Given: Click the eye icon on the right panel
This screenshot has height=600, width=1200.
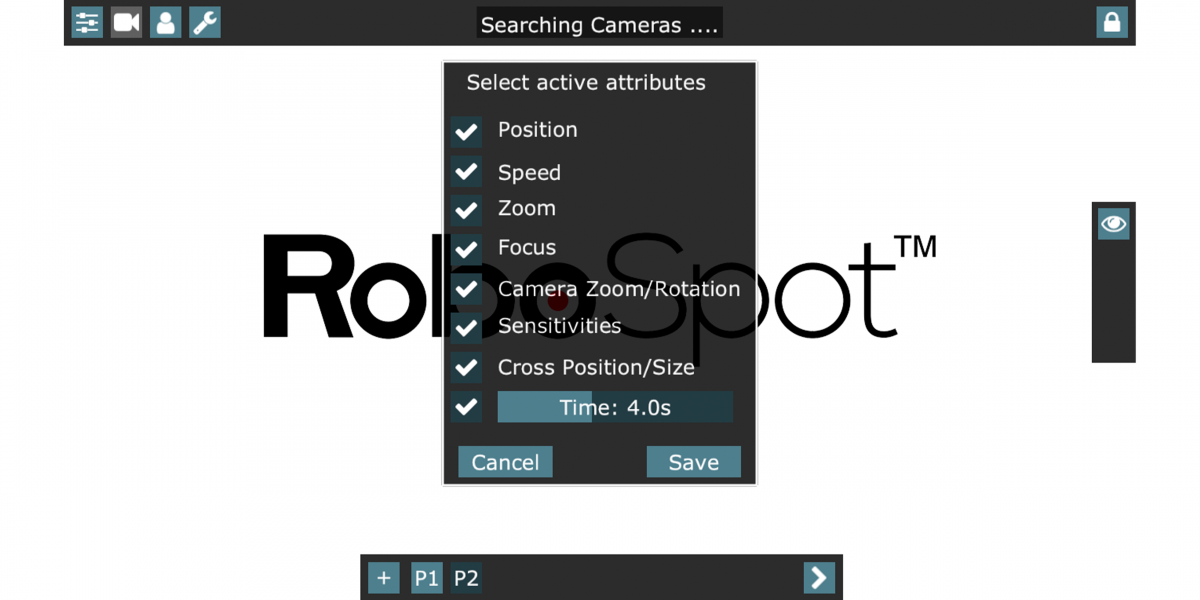Looking at the screenshot, I should point(1113,224).
